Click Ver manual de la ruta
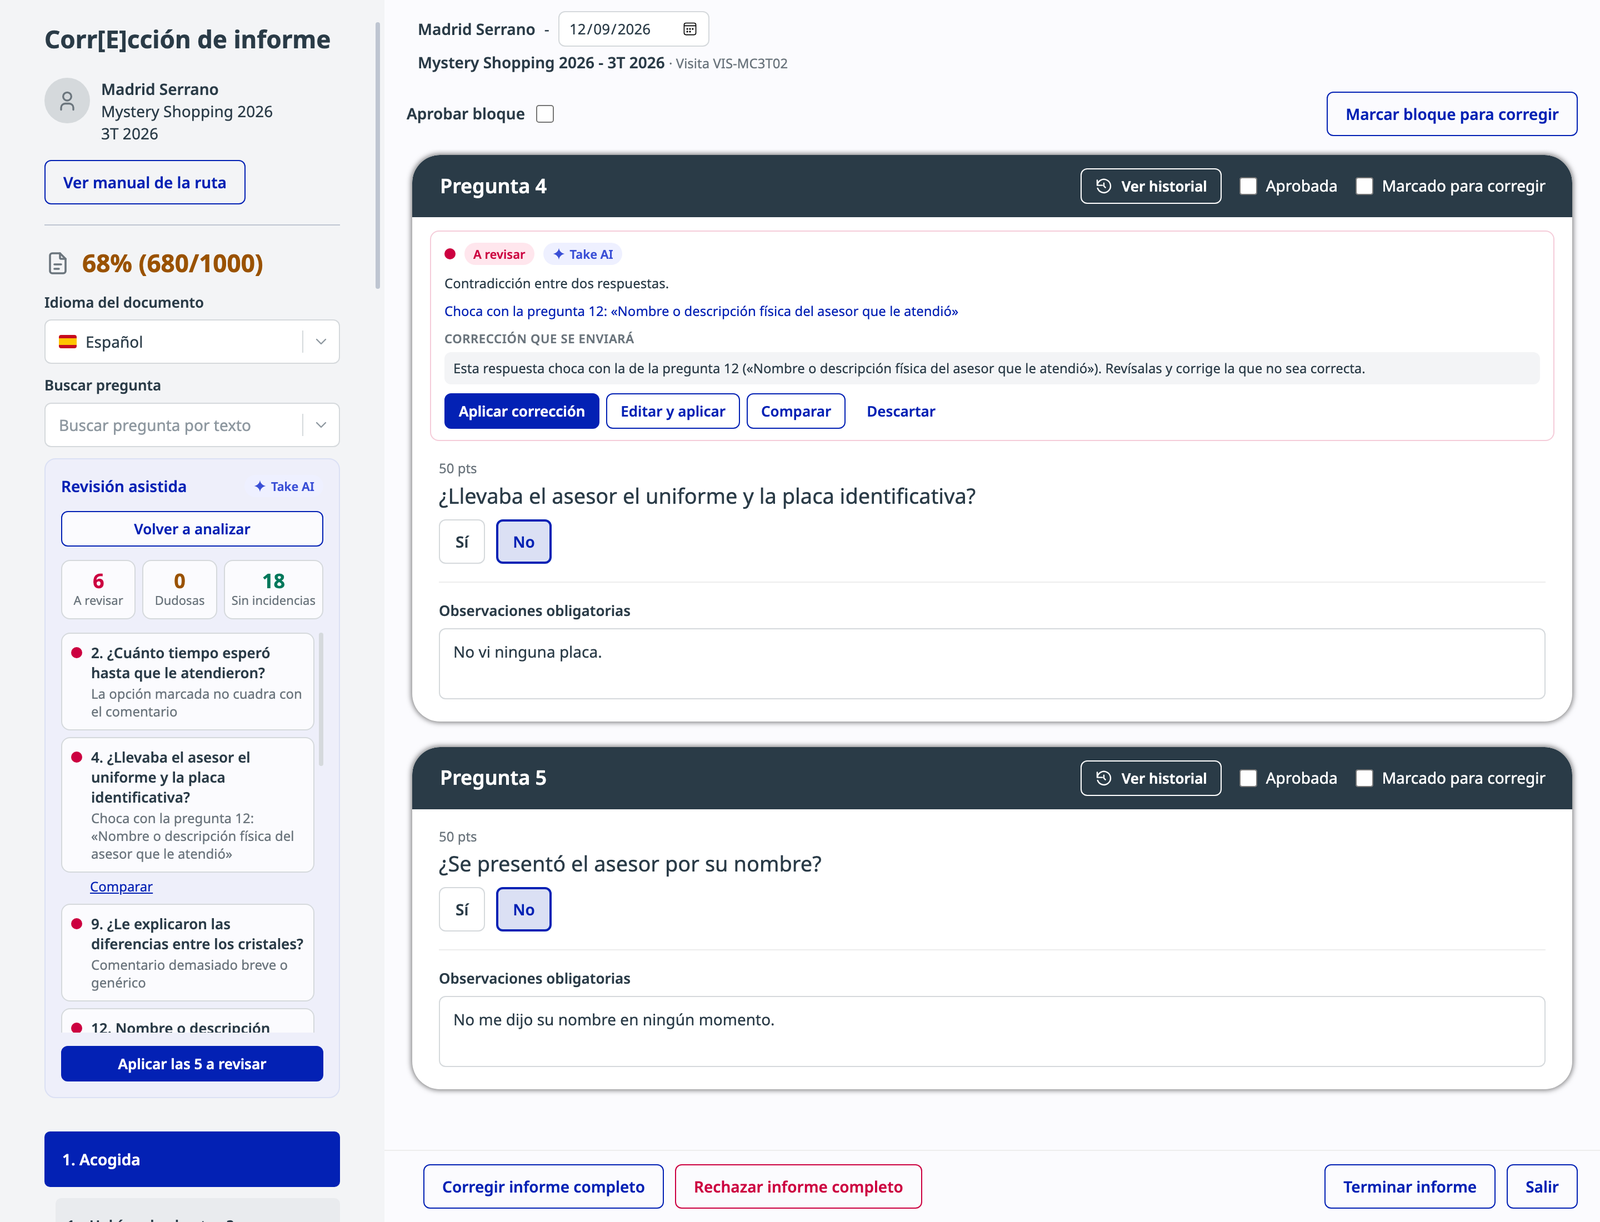The image size is (1600, 1222). coord(145,182)
